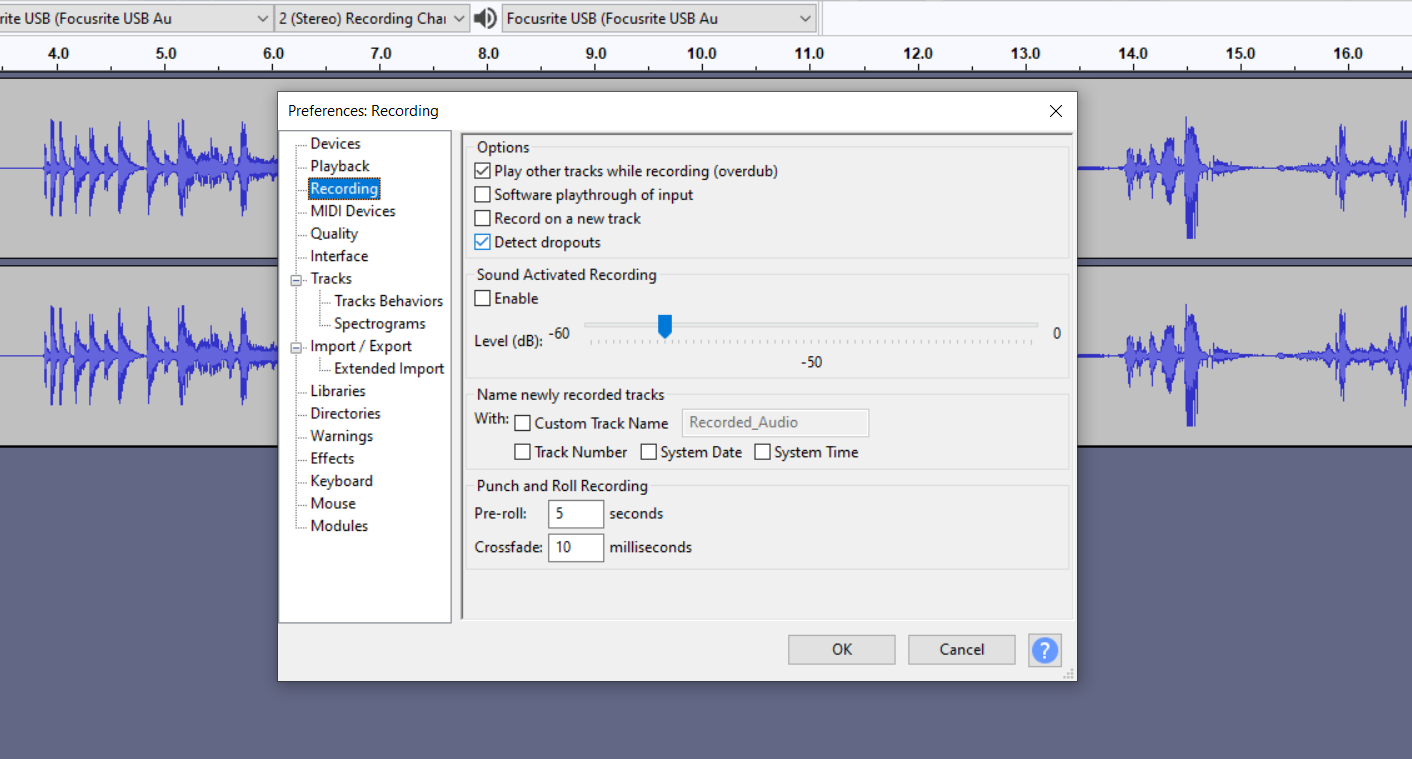This screenshot has width=1412, height=759.
Task: Select Spectrograms in the tree
Action: coord(380,324)
